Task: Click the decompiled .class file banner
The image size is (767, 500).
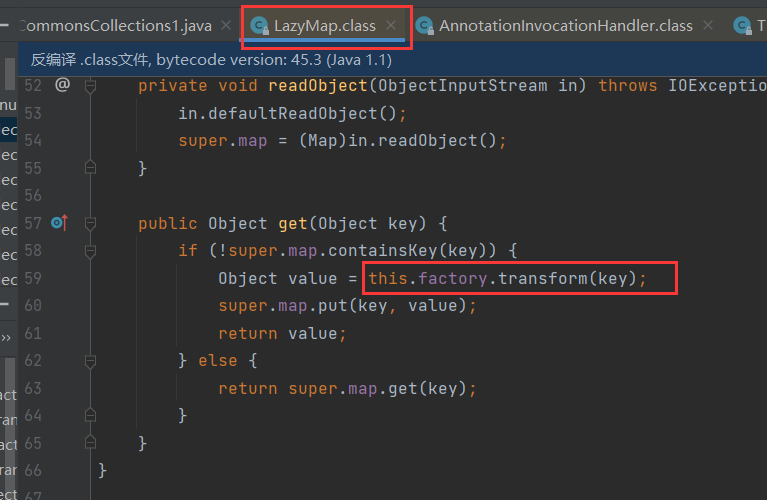Action: coord(392,60)
